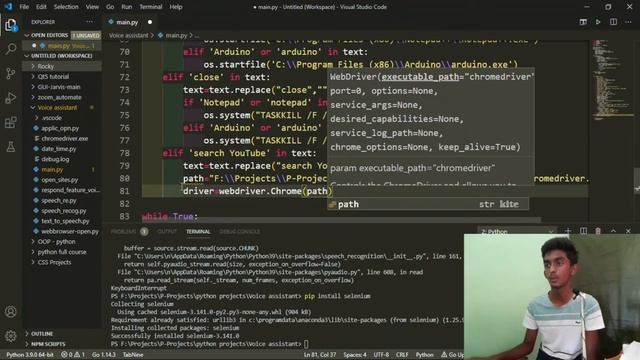Open the Explorer view in activity bar
The image size is (640, 360).
pyautogui.click(x=11, y=25)
